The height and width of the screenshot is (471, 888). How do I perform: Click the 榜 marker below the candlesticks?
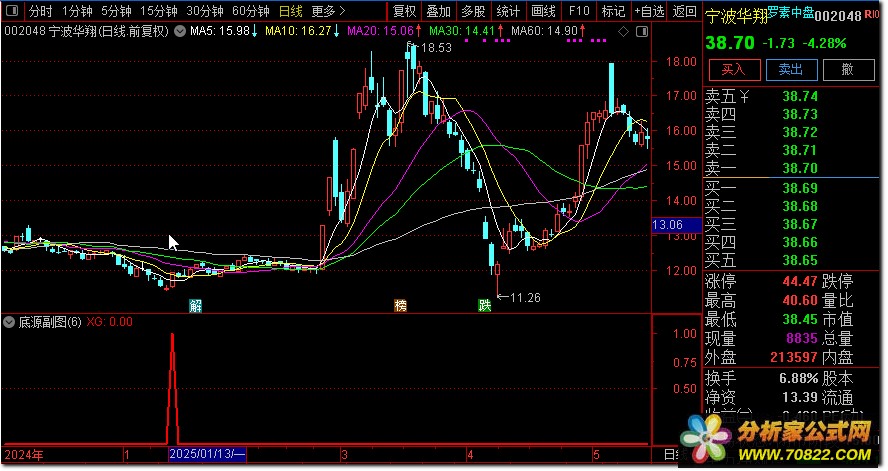coord(400,306)
